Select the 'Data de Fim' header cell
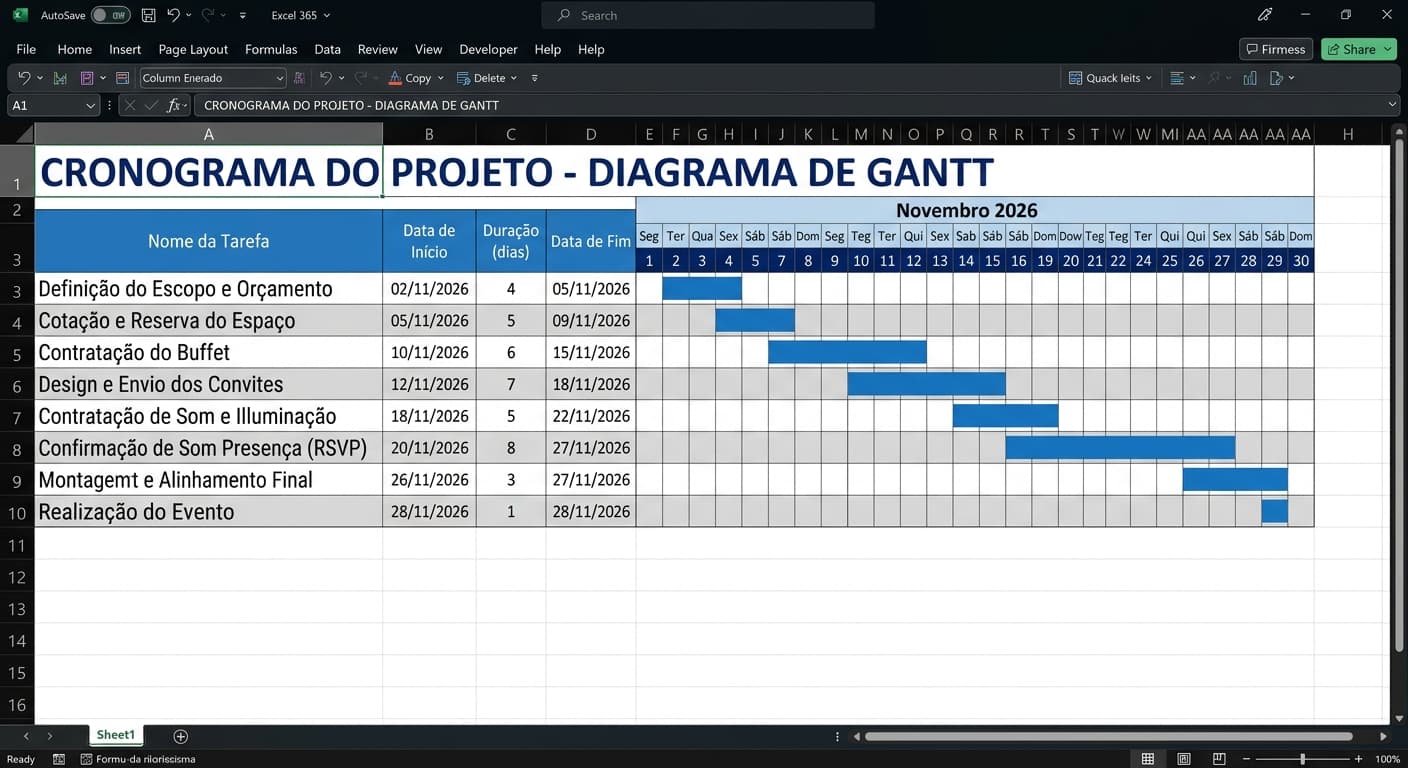The image size is (1408, 768). coord(591,241)
